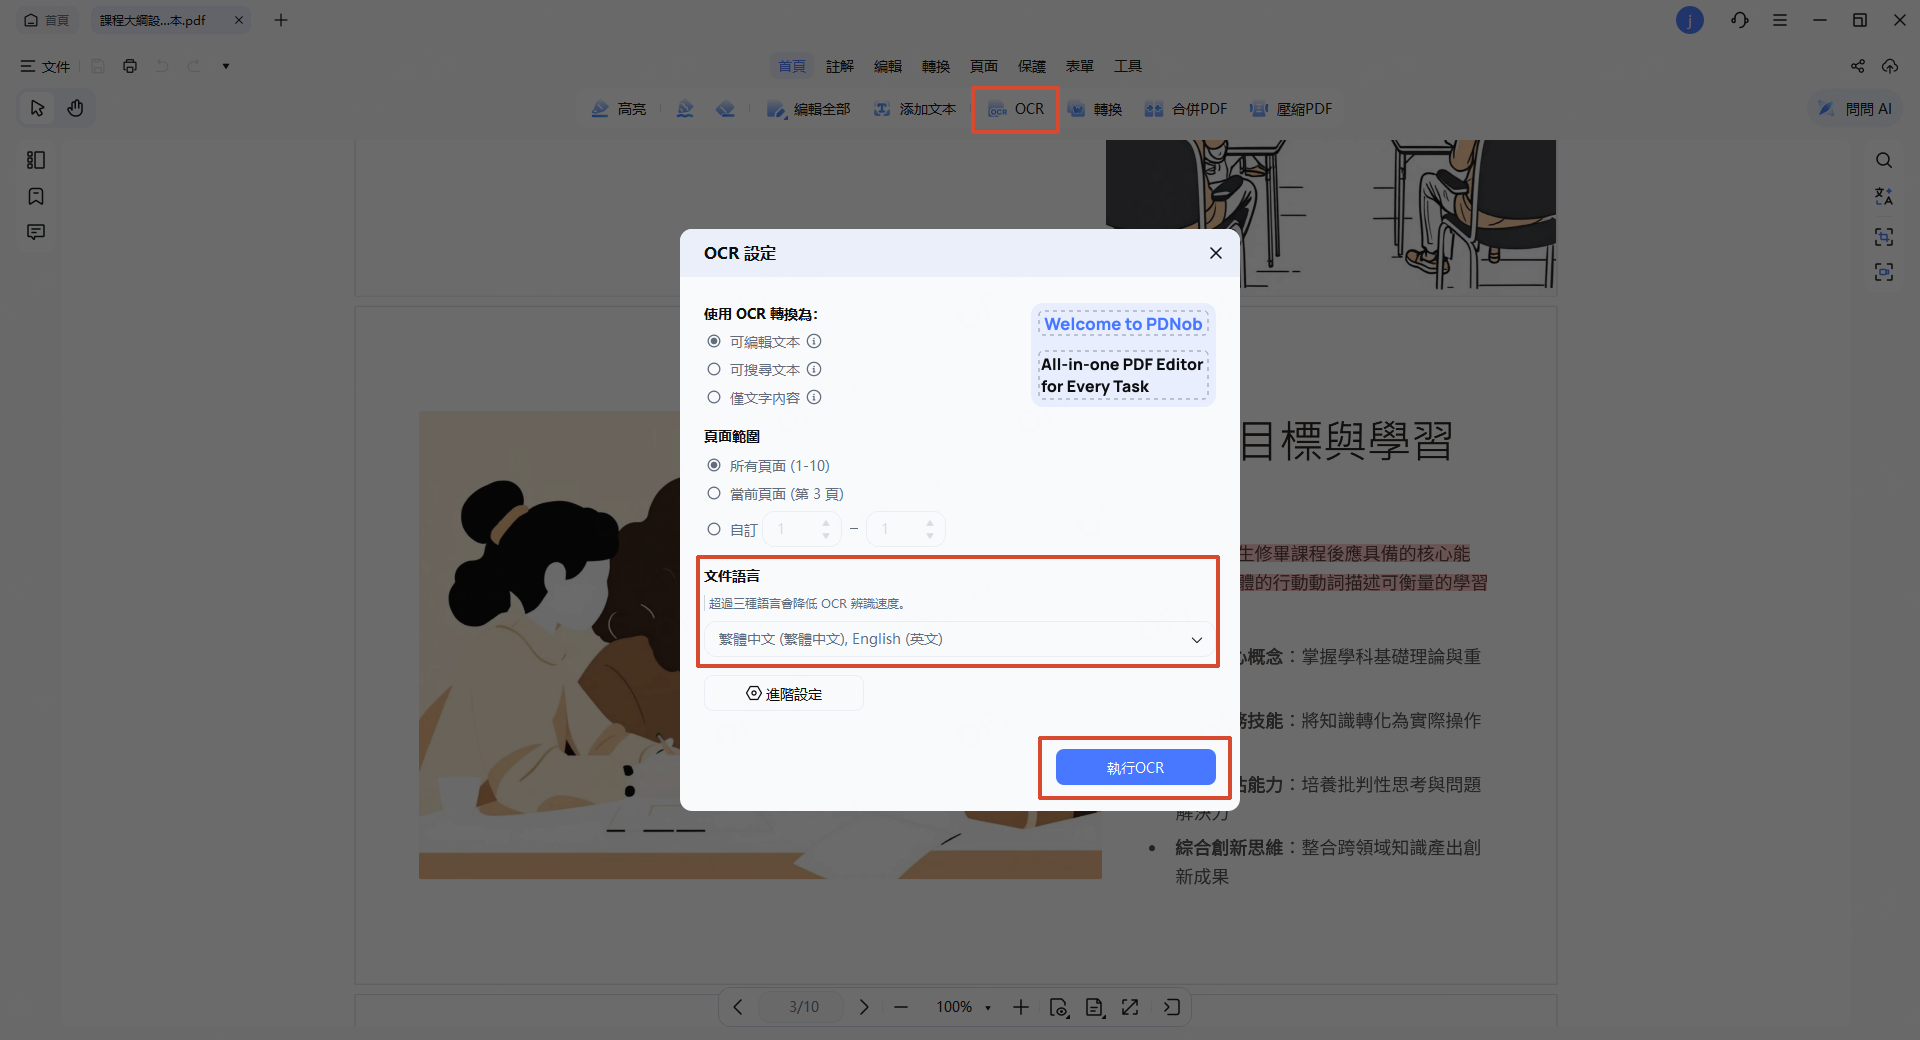The width and height of the screenshot is (1920, 1040).
Task: Open the top-right three-line main menu
Action: coord(1780,20)
